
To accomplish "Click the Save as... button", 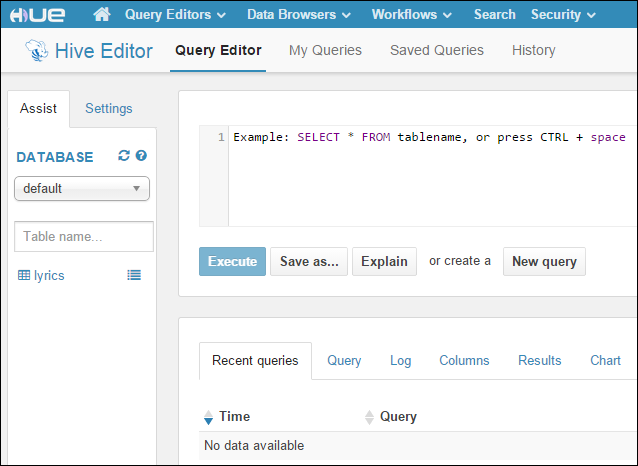I will pos(309,261).
